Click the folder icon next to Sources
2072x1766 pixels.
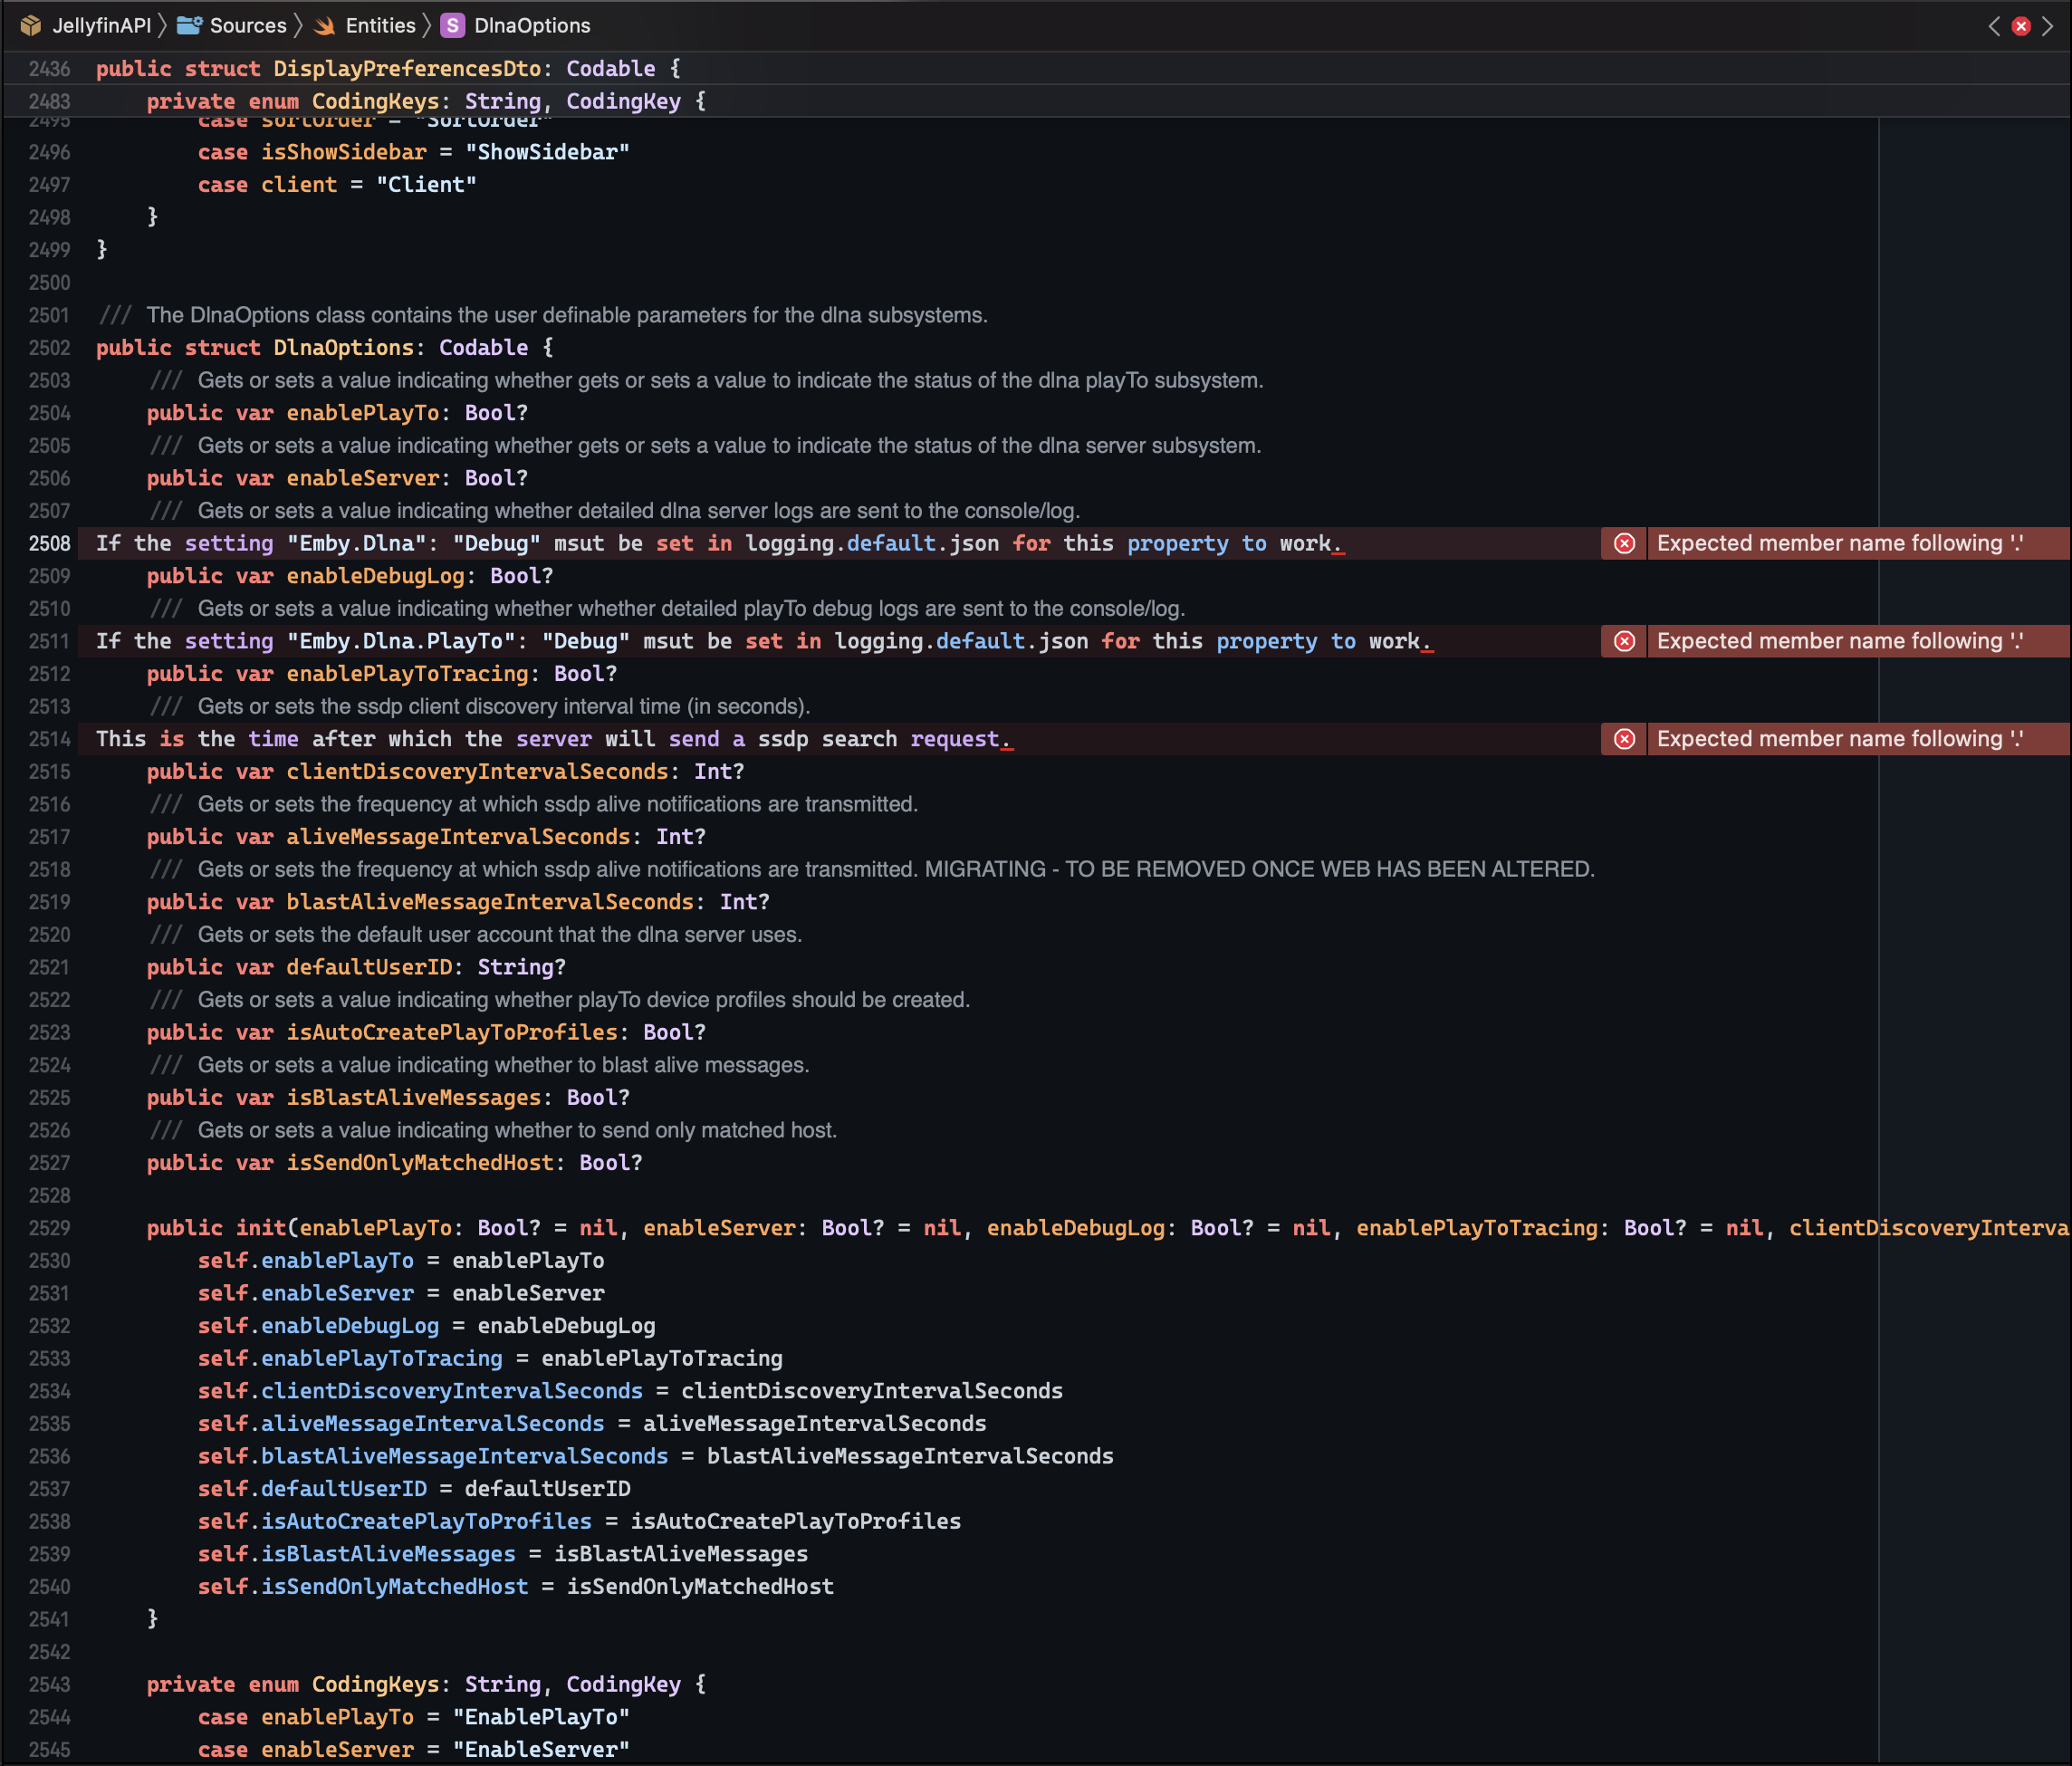coord(188,26)
